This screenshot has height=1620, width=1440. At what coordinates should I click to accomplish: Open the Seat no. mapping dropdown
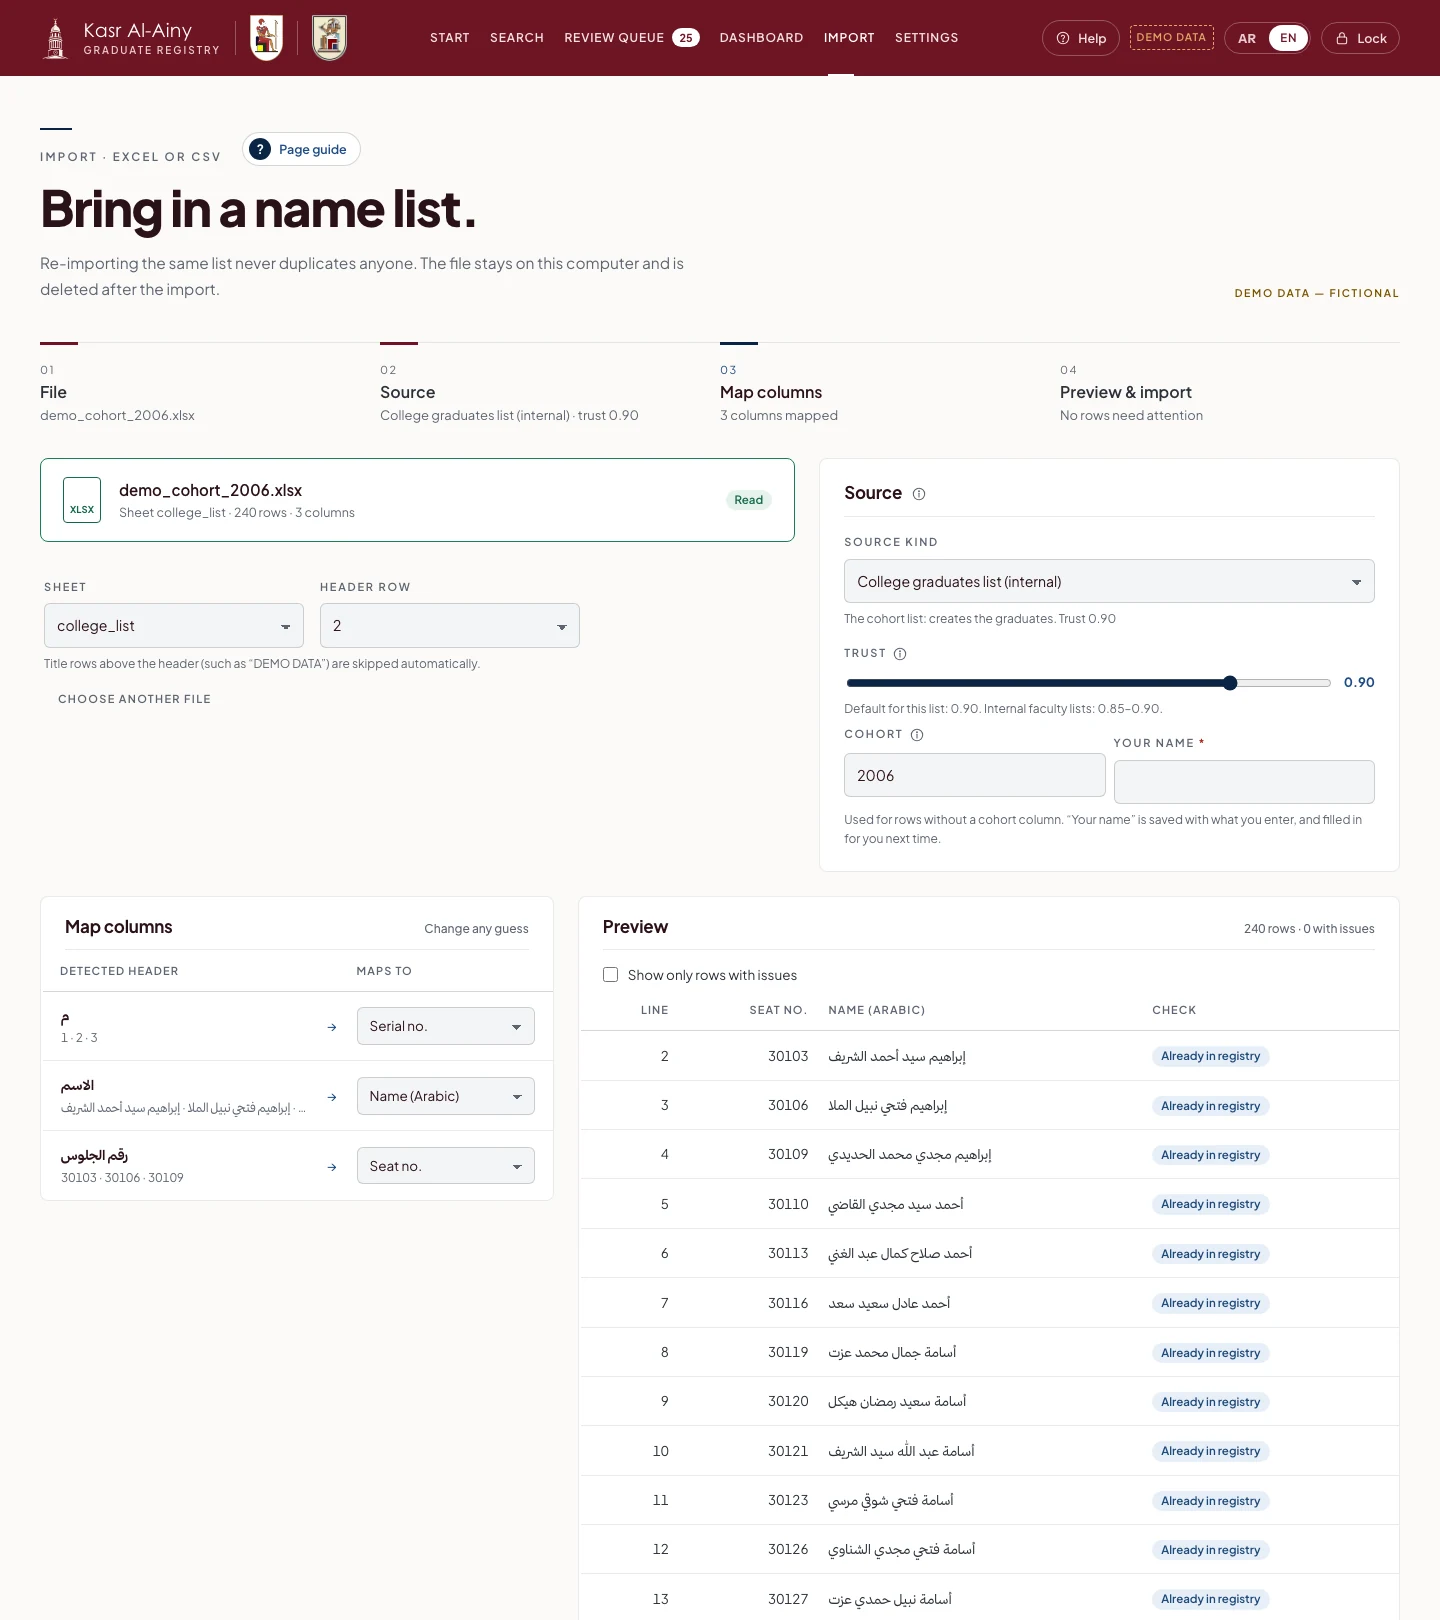click(446, 1166)
